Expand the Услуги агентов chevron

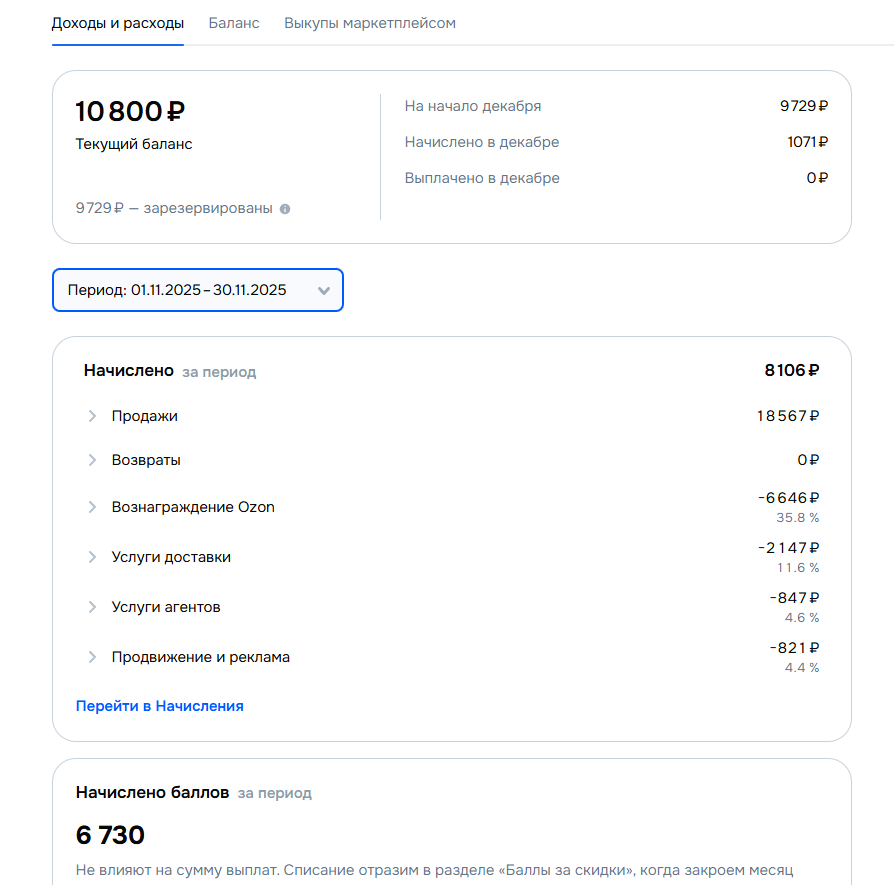[92, 607]
